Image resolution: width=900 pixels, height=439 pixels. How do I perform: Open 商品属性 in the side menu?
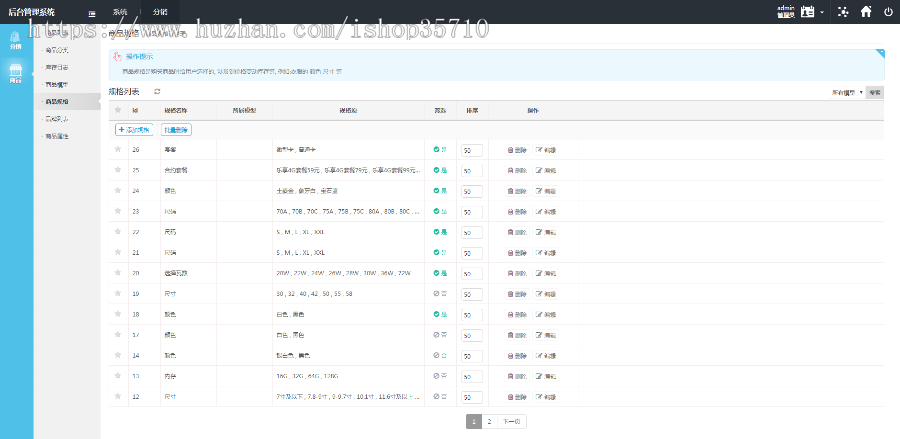(x=56, y=137)
